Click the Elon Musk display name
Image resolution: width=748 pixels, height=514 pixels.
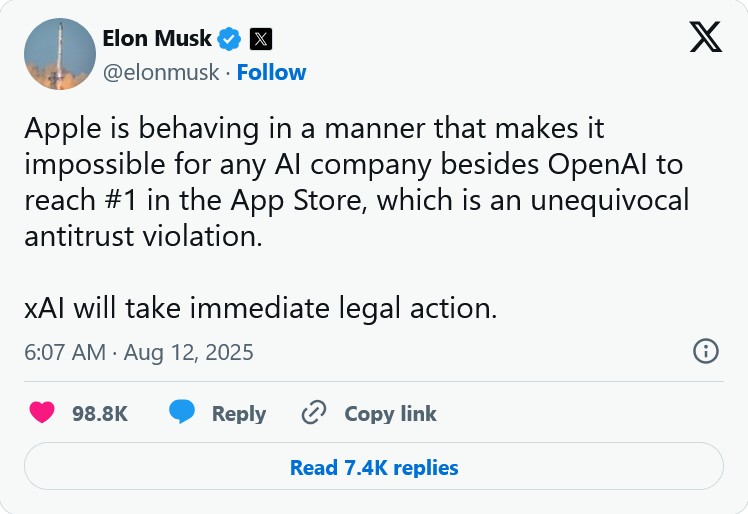[157, 39]
